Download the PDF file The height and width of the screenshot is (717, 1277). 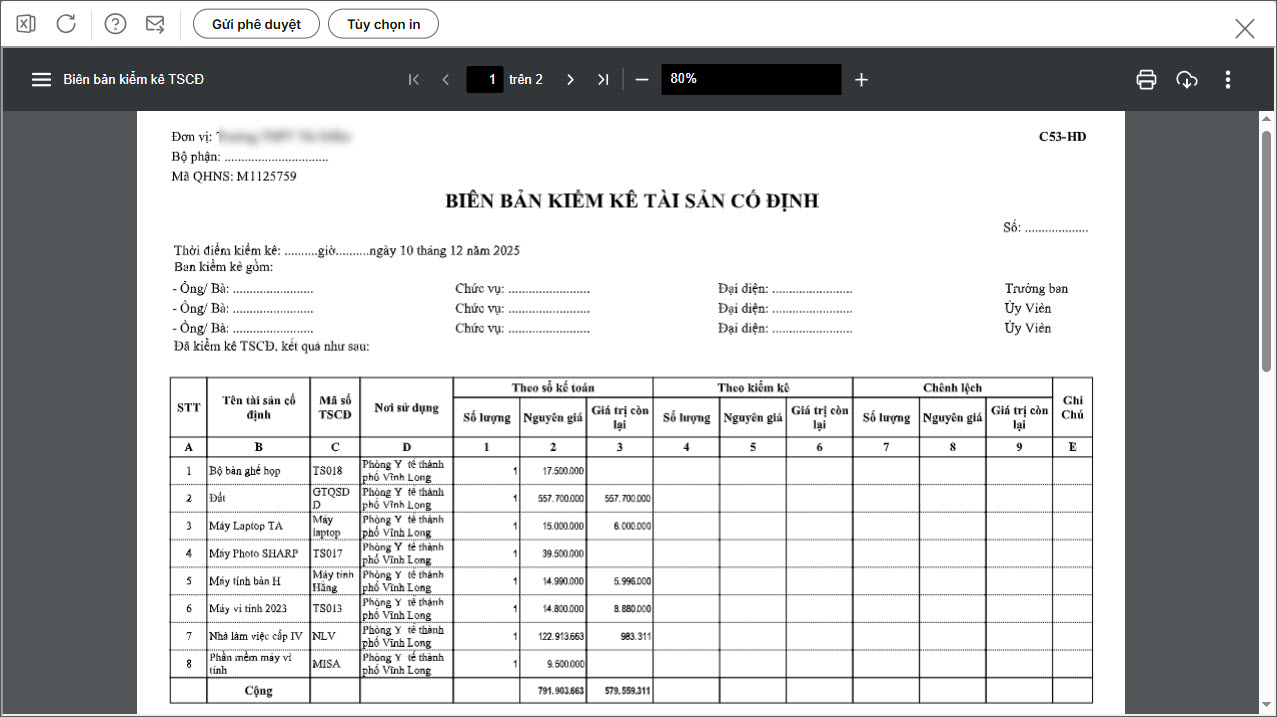[x=1187, y=80]
